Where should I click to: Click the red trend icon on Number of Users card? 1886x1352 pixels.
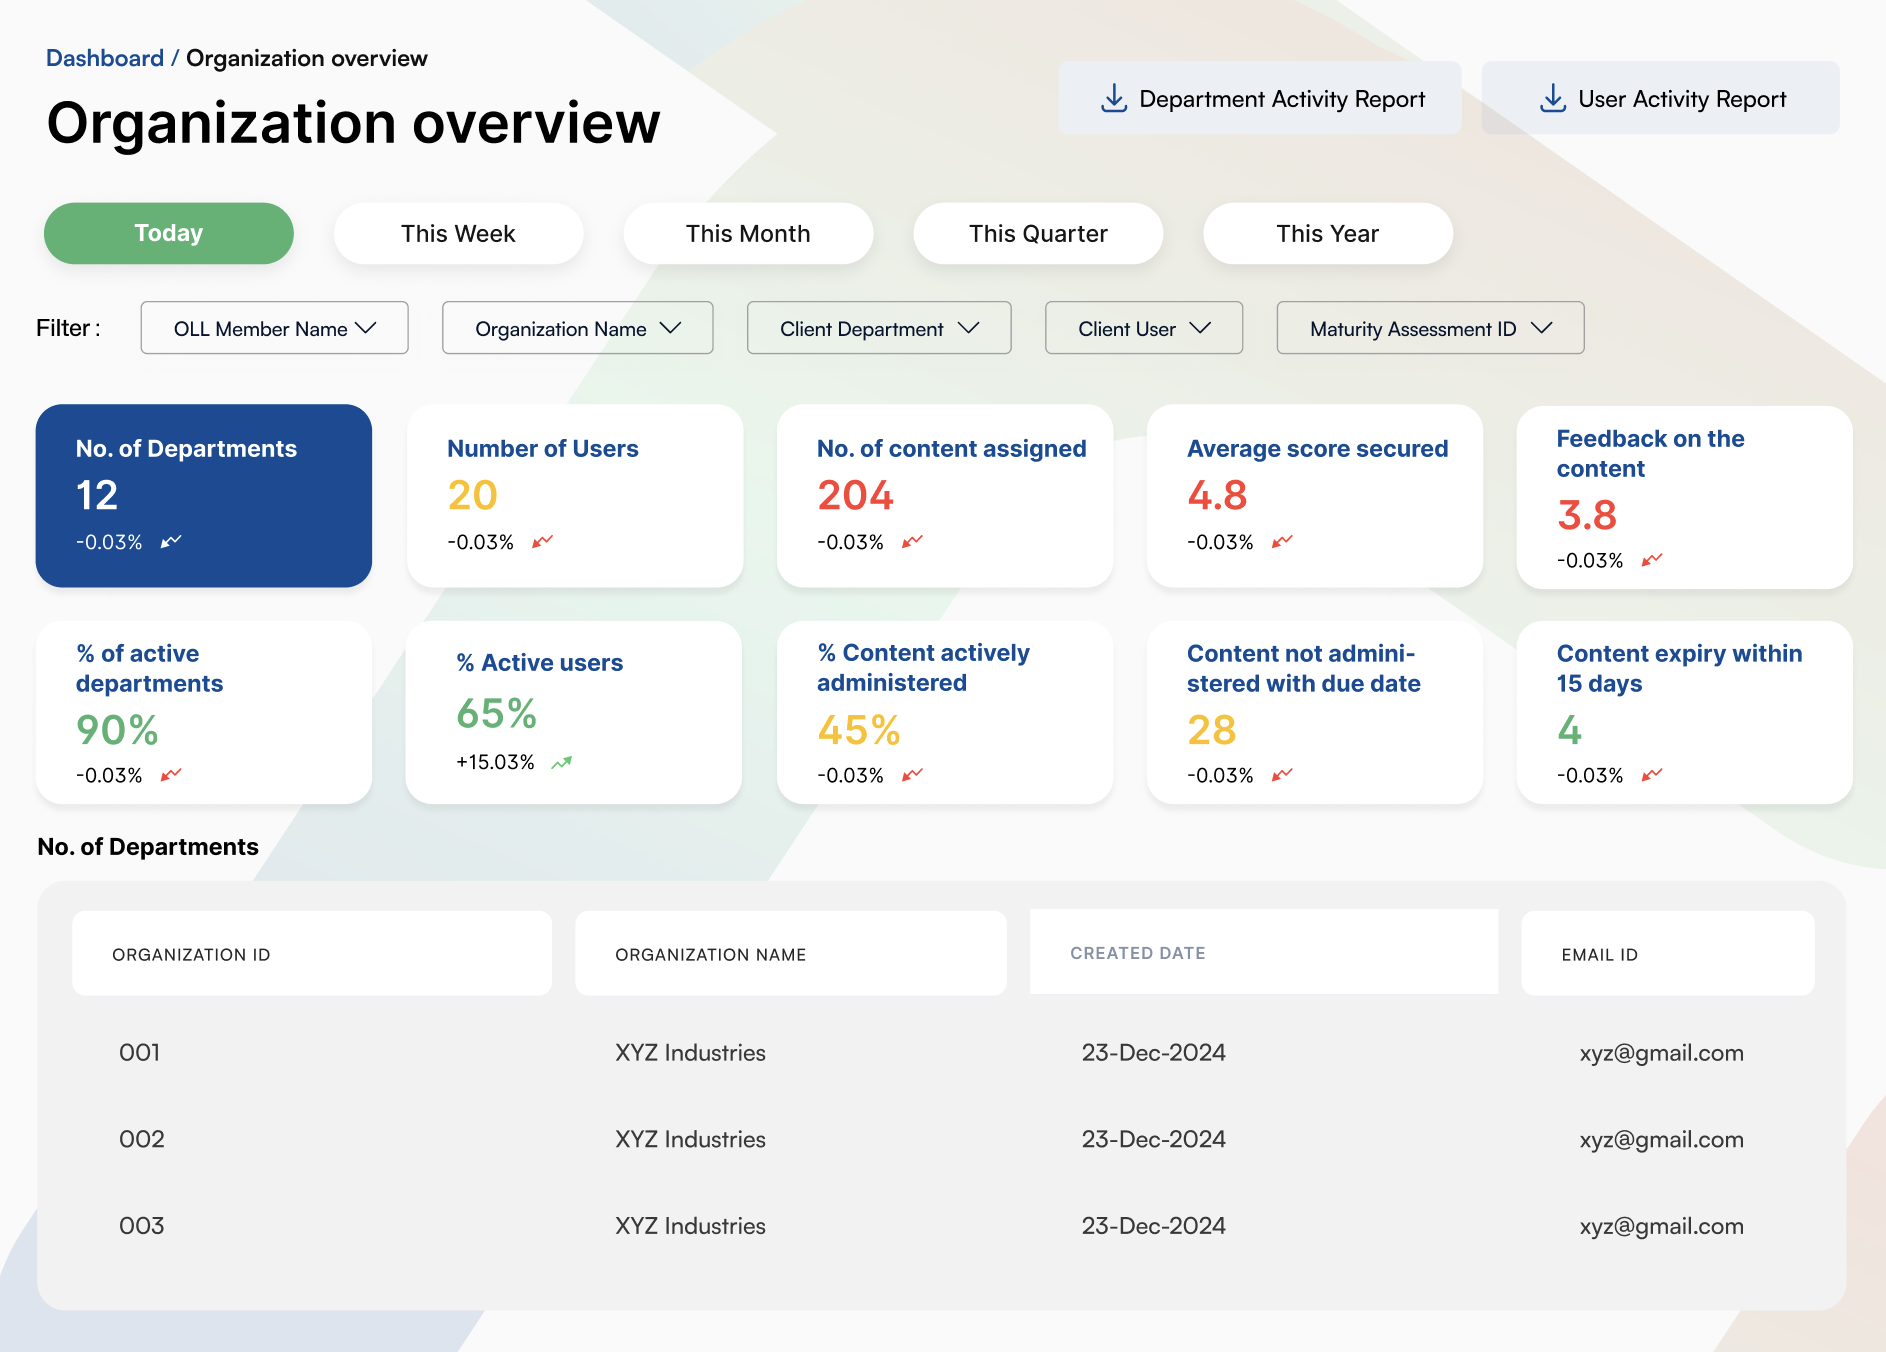click(541, 542)
